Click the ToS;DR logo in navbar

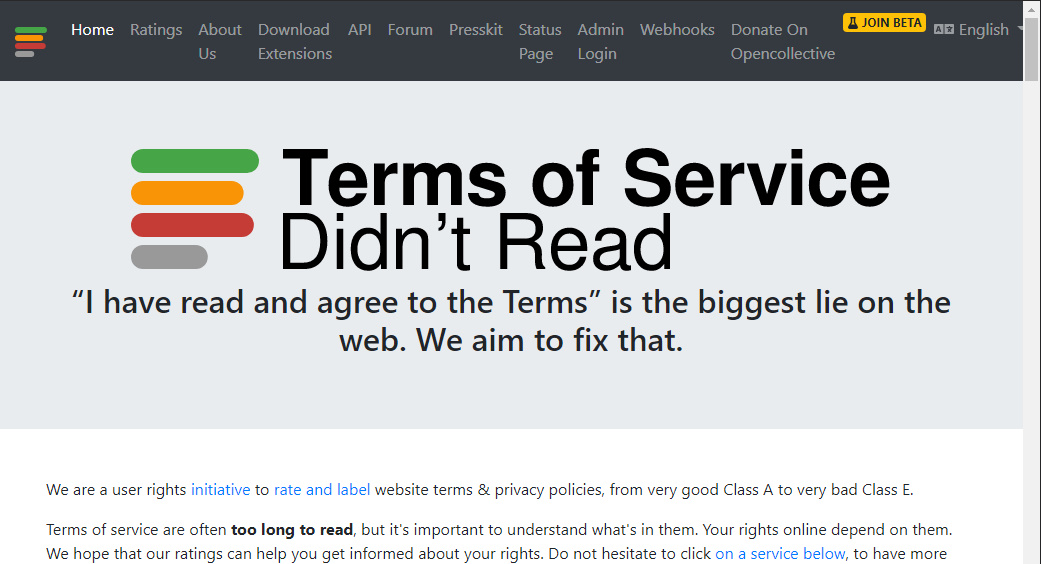coord(31,42)
